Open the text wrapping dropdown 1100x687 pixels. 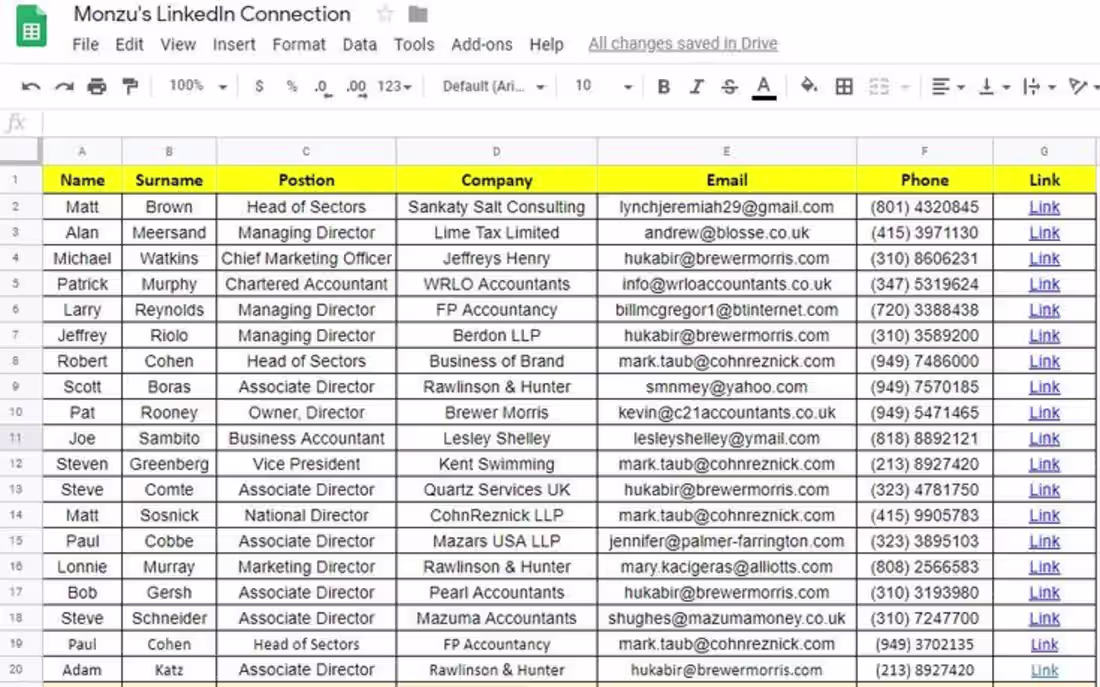(1039, 86)
